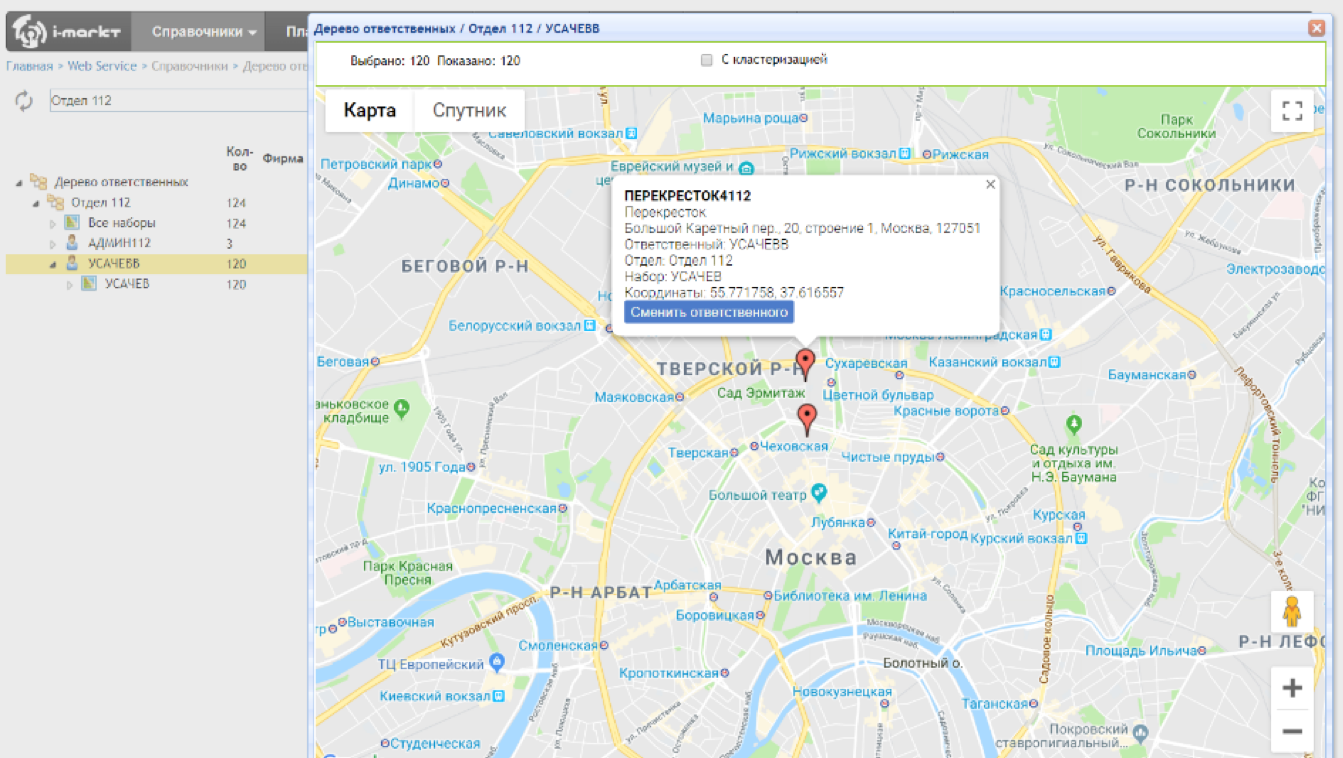This screenshot has height=758, width=1343.
Task: Switch map to Спутник view
Action: (x=469, y=111)
